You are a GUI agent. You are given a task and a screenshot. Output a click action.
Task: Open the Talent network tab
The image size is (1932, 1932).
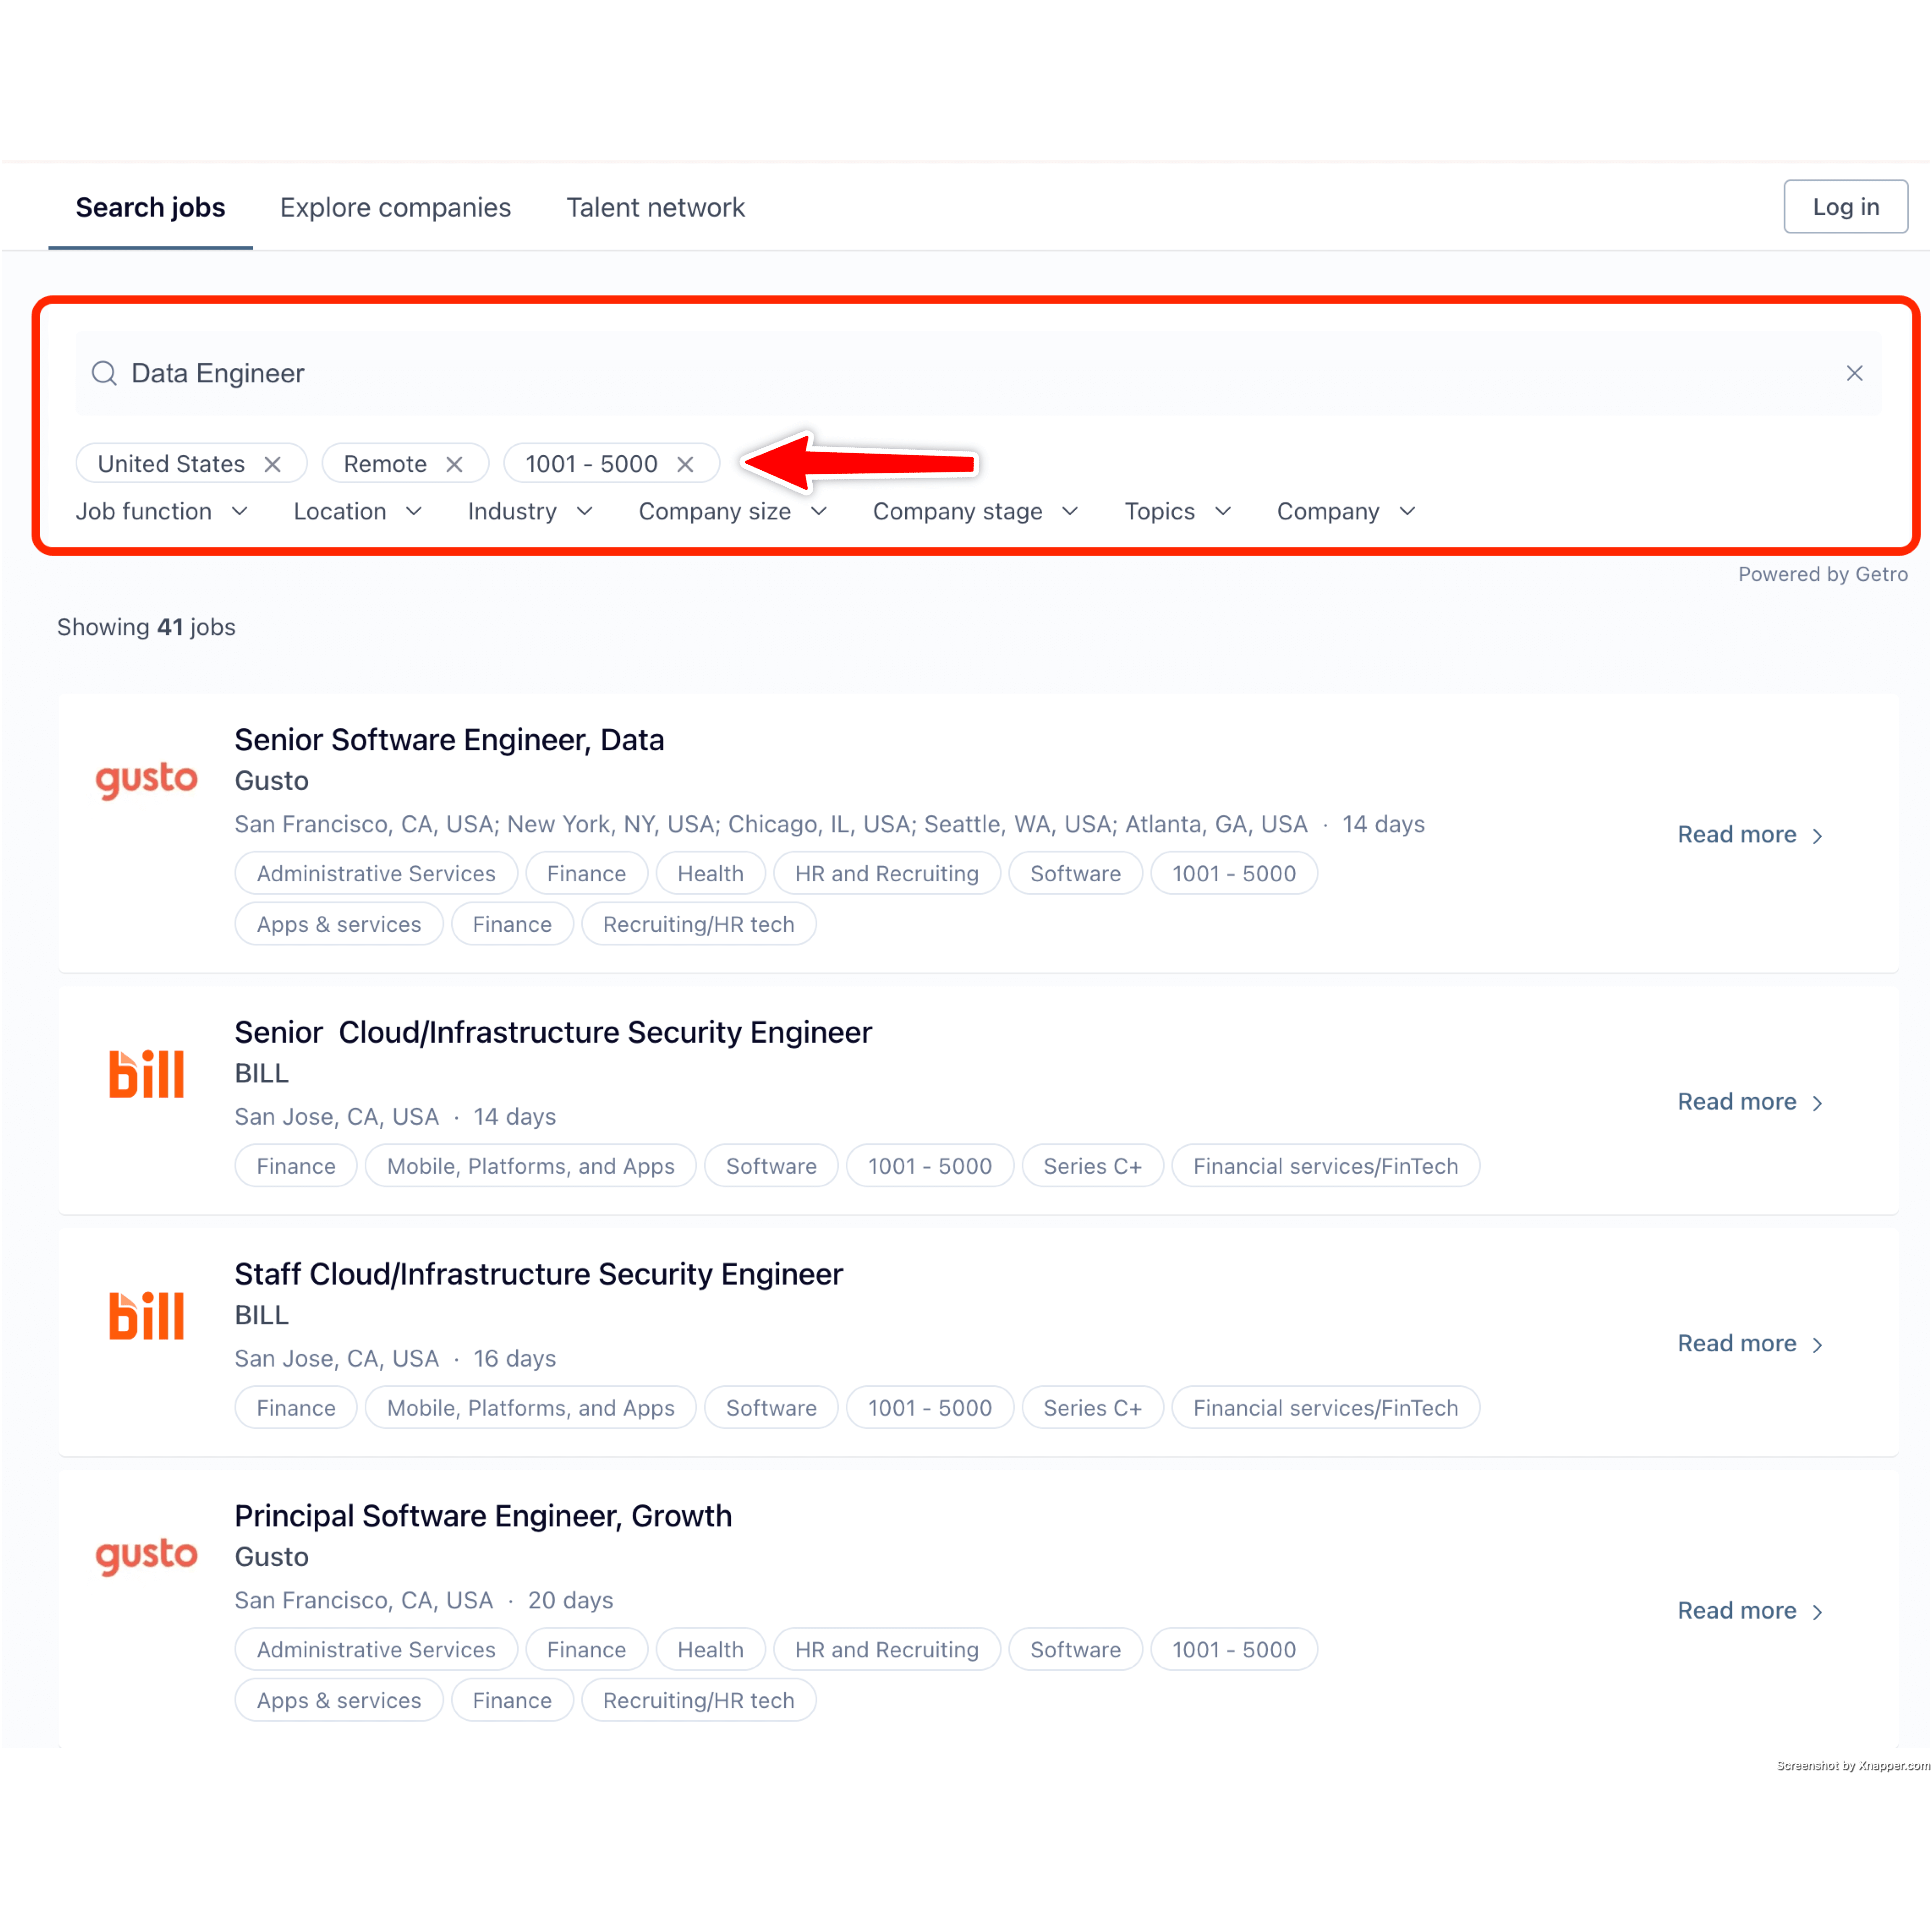pos(655,207)
